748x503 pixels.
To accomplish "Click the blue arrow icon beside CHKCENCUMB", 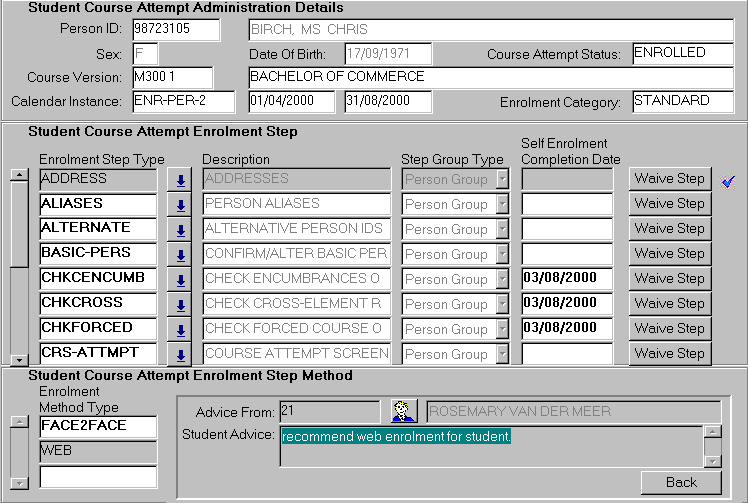I will click(180, 280).
